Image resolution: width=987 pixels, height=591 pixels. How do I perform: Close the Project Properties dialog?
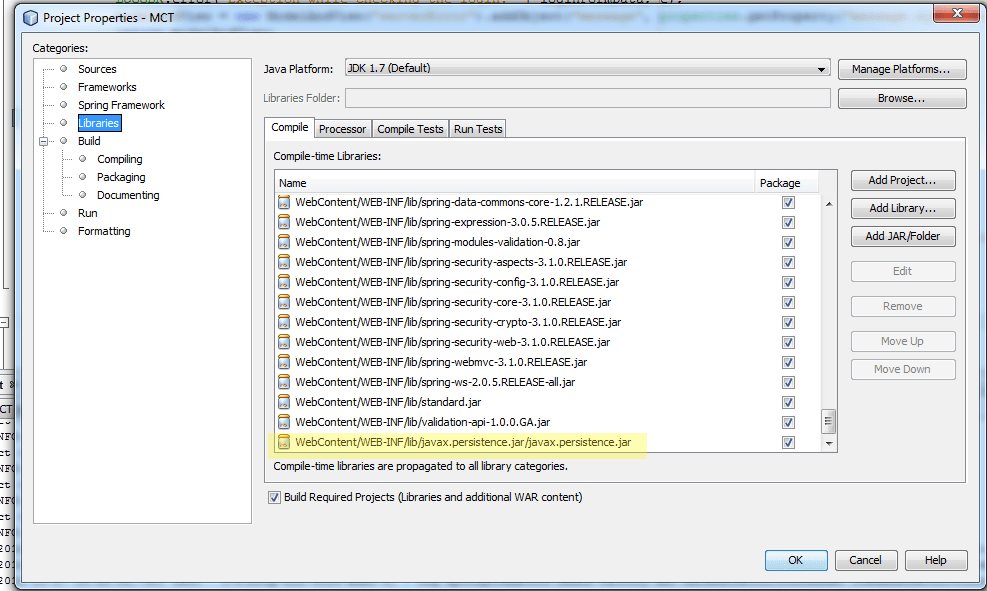coord(956,13)
